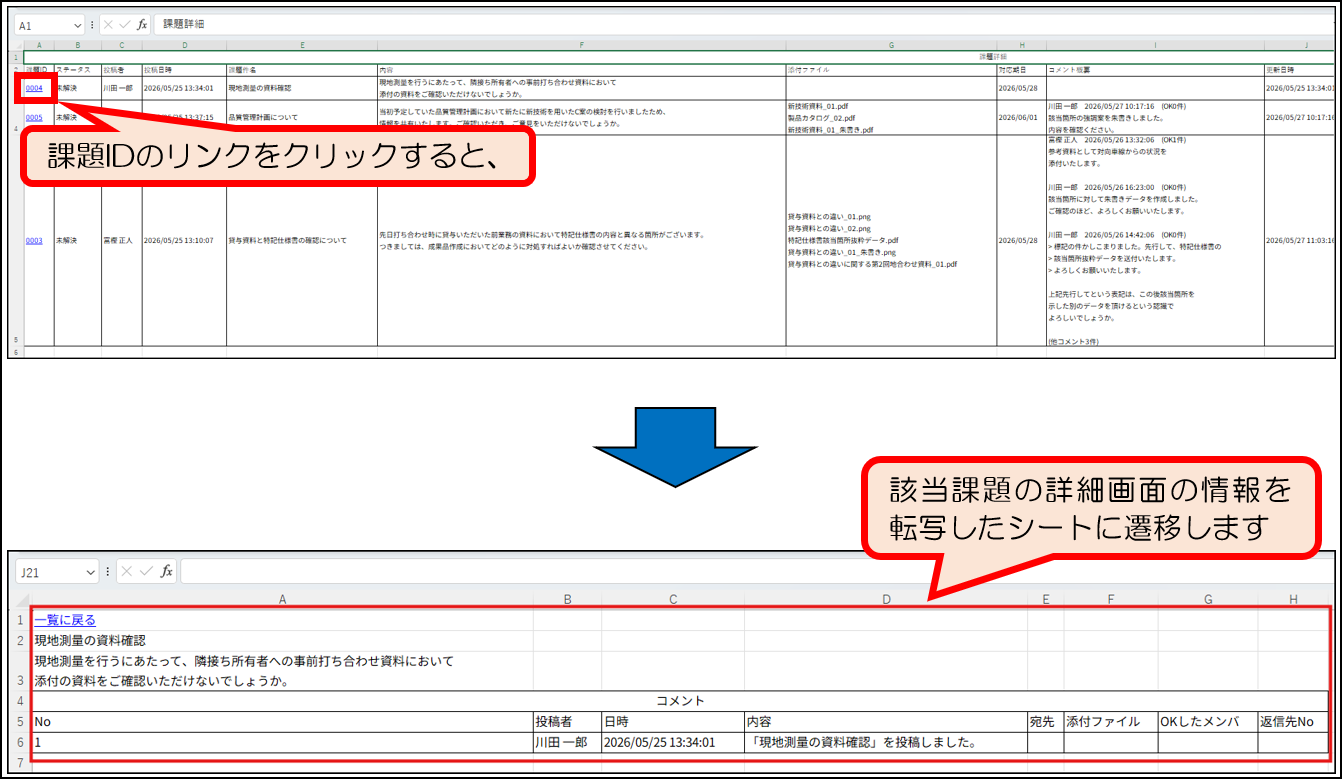
Task: Click the Insert Function fx icon in upper sheet
Action: click(x=142, y=24)
